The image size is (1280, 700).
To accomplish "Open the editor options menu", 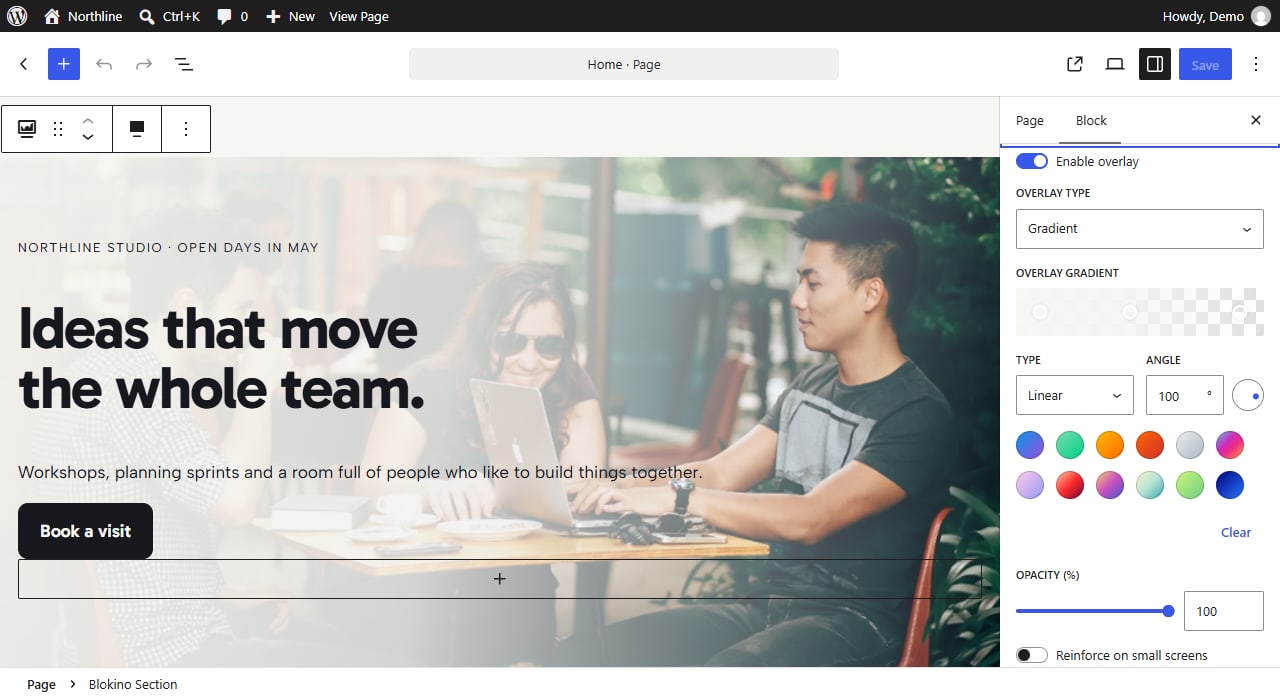I will 1256,64.
